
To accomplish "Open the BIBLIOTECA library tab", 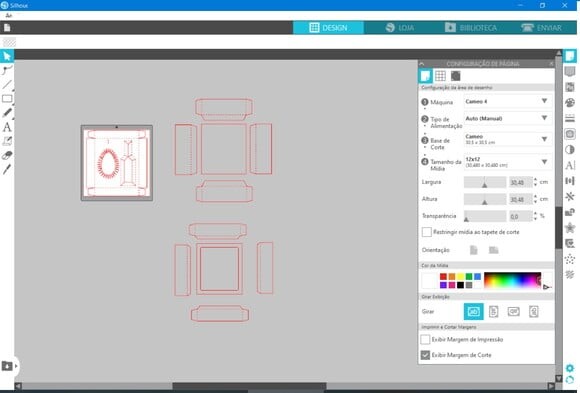I will (471, 28).
